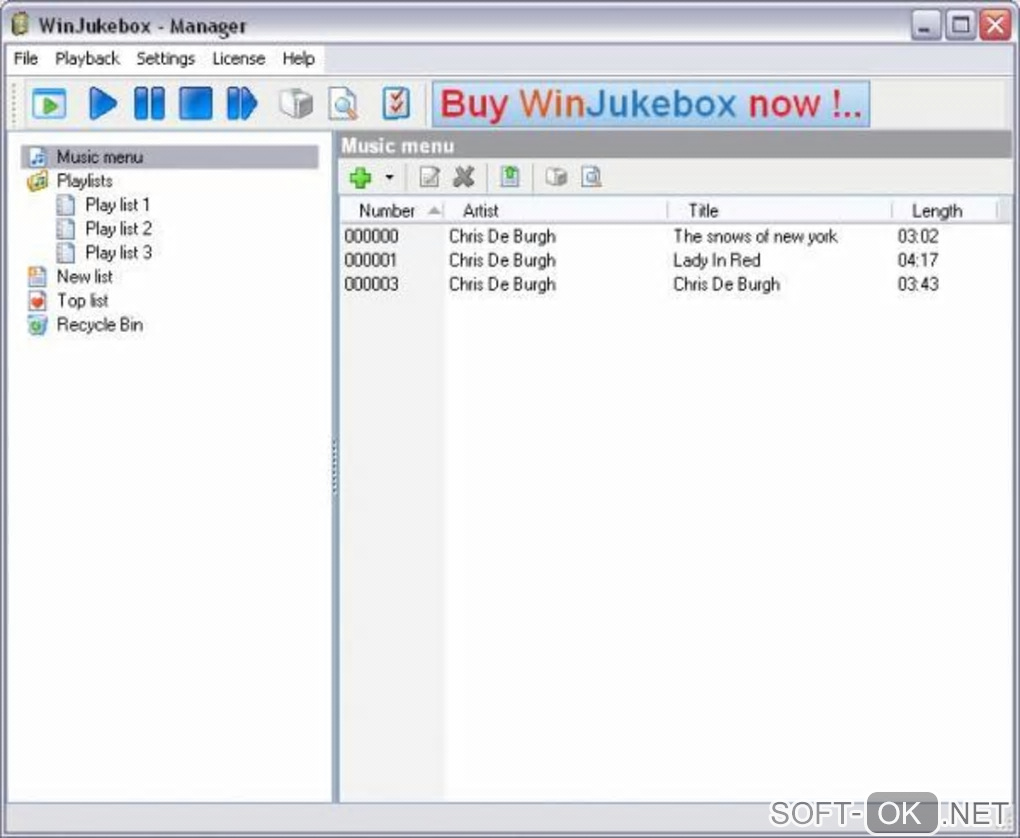Click the search document icon in main toolbar

point(343,104)
